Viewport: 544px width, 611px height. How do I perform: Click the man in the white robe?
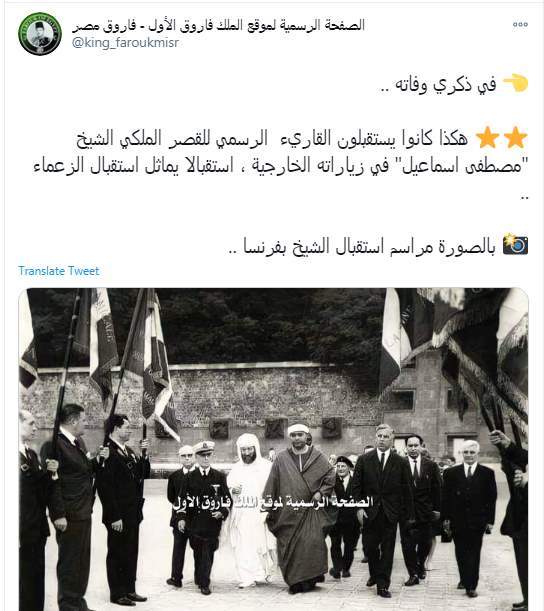(x=248, y=509)
